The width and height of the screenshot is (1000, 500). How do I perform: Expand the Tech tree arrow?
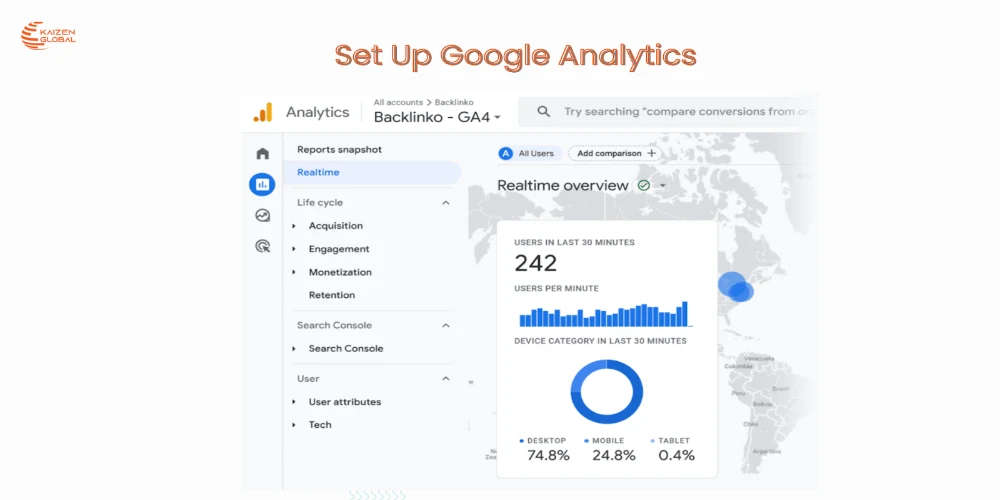[294, 425]
